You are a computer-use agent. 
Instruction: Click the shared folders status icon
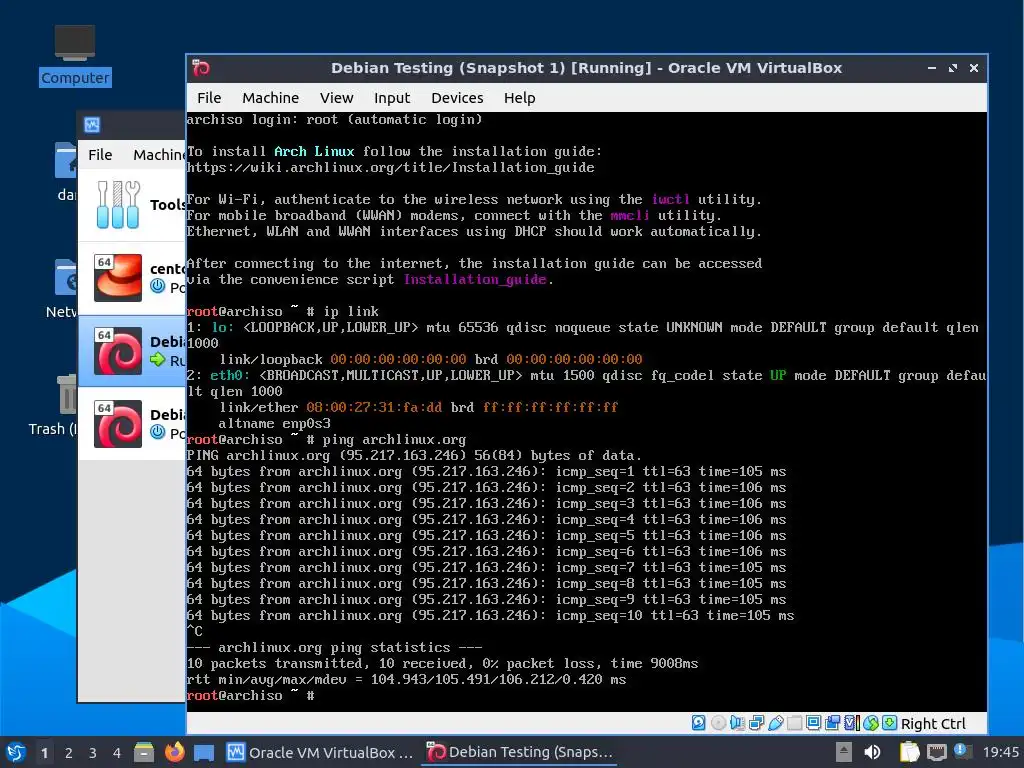click(x=794, y=723)
